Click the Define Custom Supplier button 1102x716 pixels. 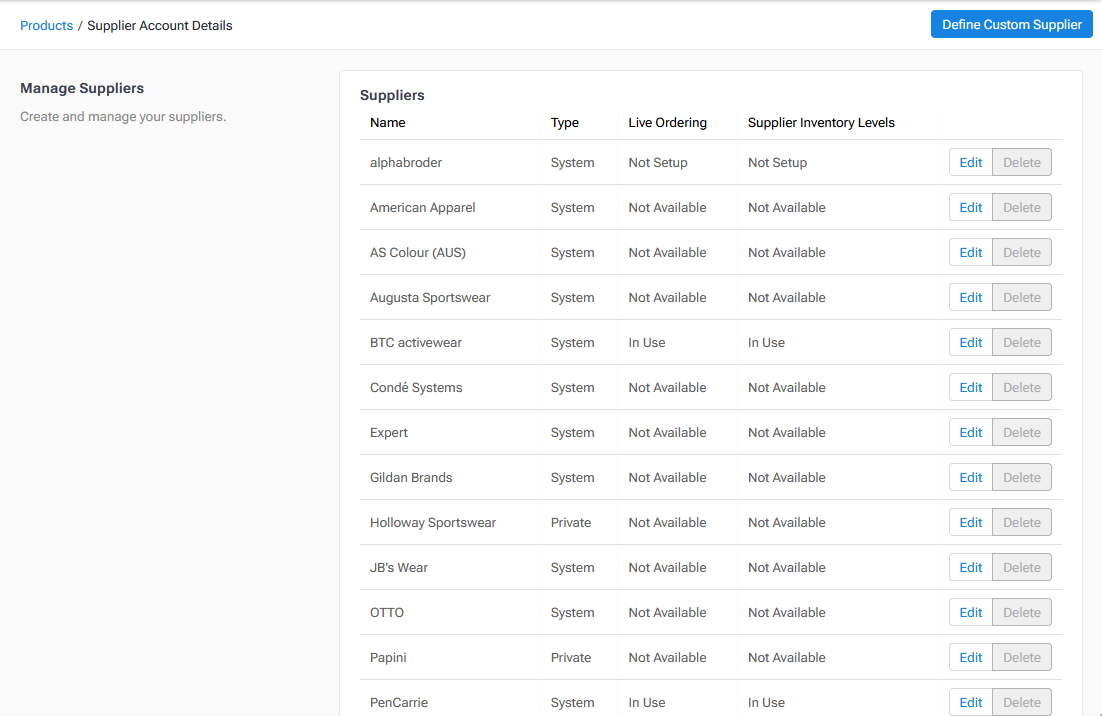[x=1011, y=23]
